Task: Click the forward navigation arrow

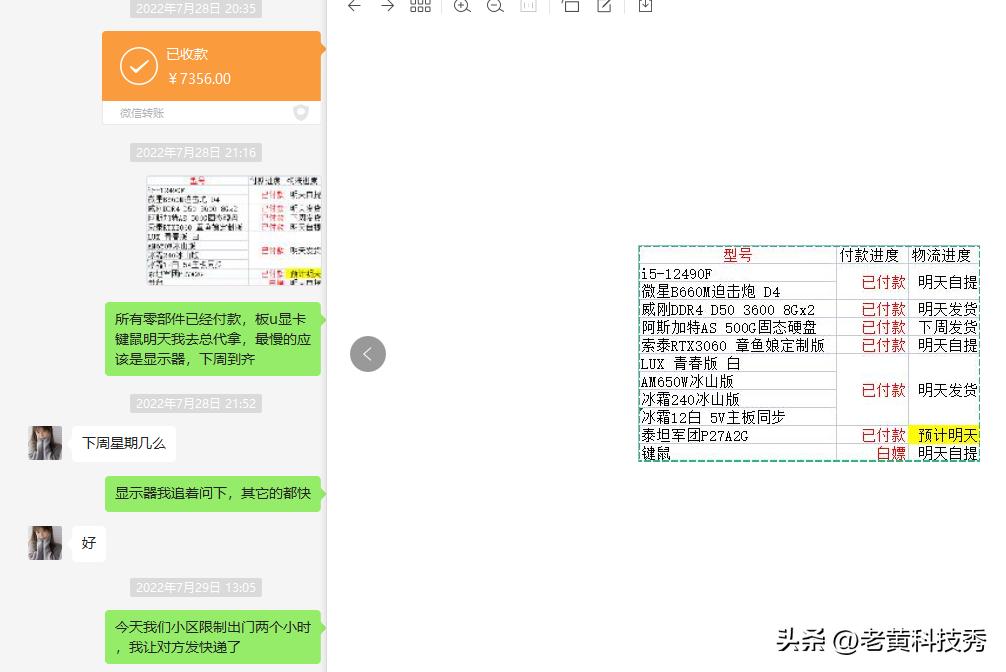Action: 387,7
